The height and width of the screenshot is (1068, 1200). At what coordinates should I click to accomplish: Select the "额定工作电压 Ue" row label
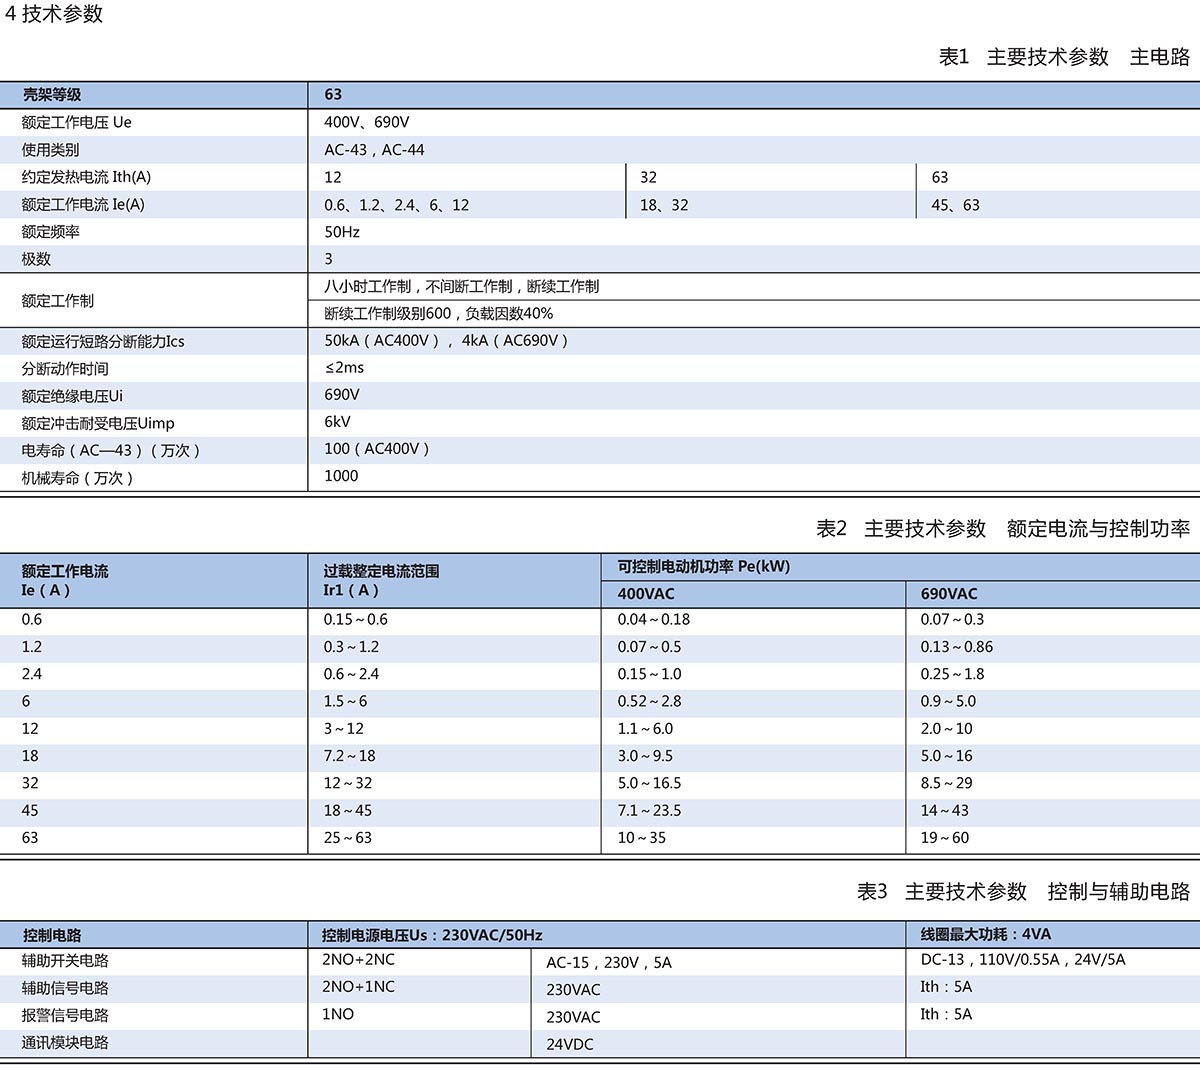[x=77, y=122]
